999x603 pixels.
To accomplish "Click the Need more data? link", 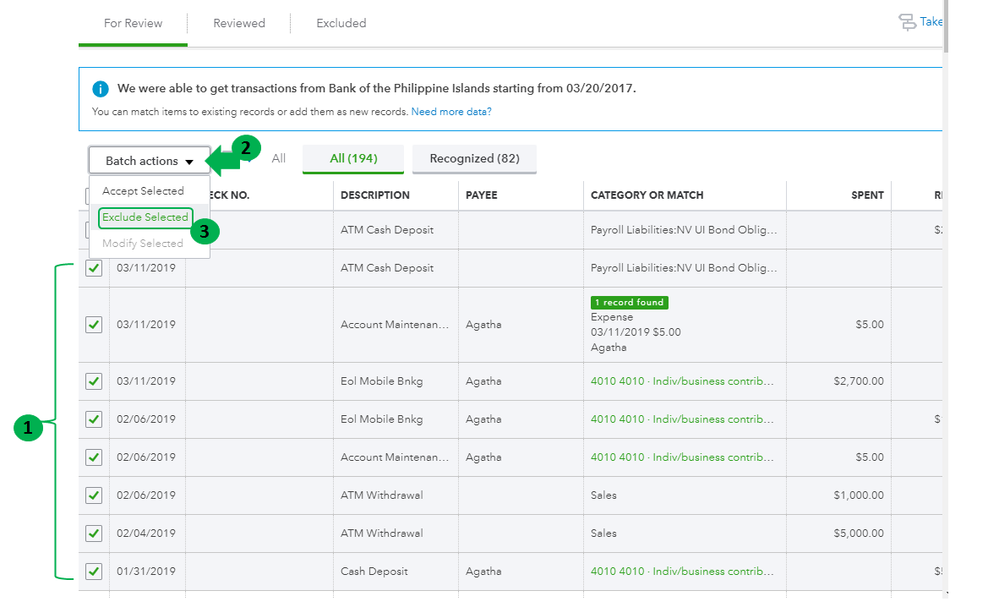I will (451, 112).
